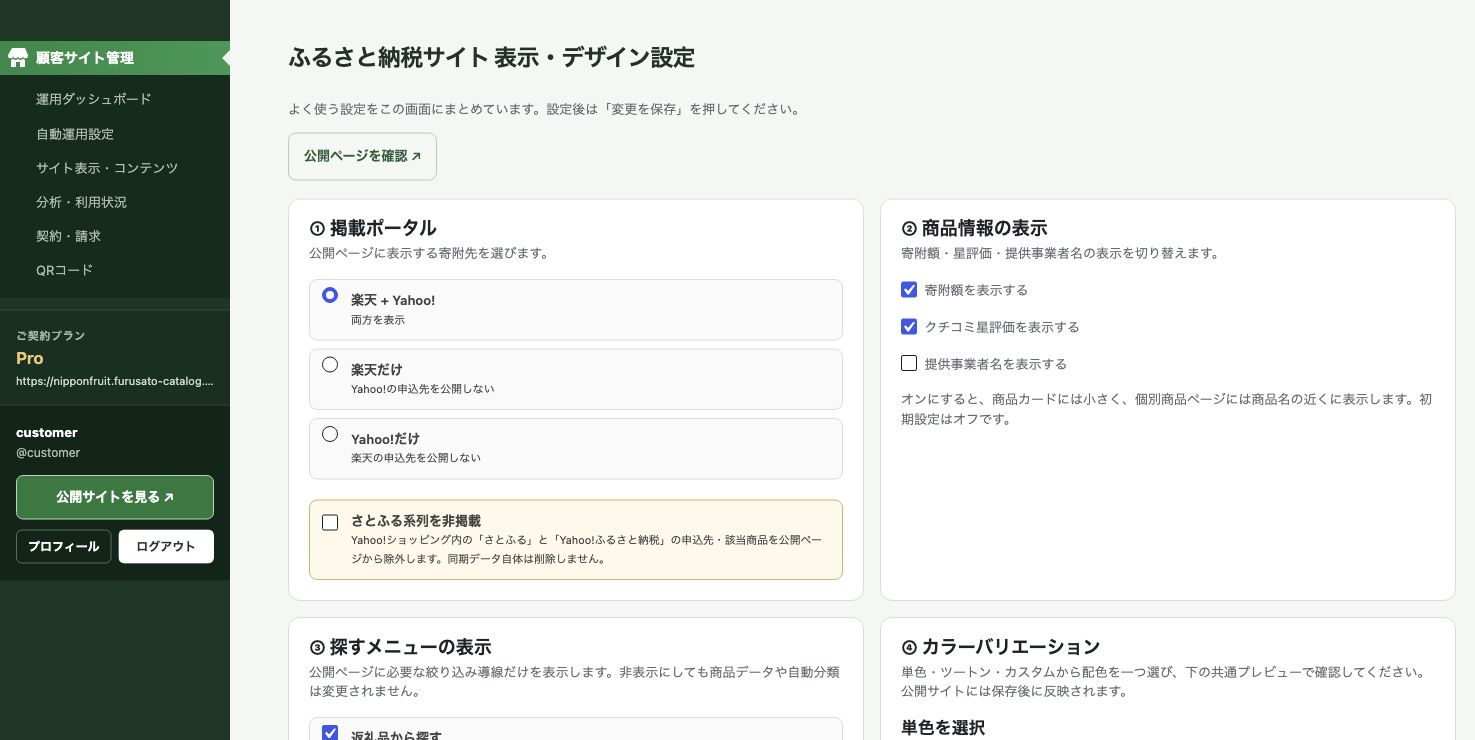Click the site URL nipponfruit.furusato-catalog

click(115, 381)
